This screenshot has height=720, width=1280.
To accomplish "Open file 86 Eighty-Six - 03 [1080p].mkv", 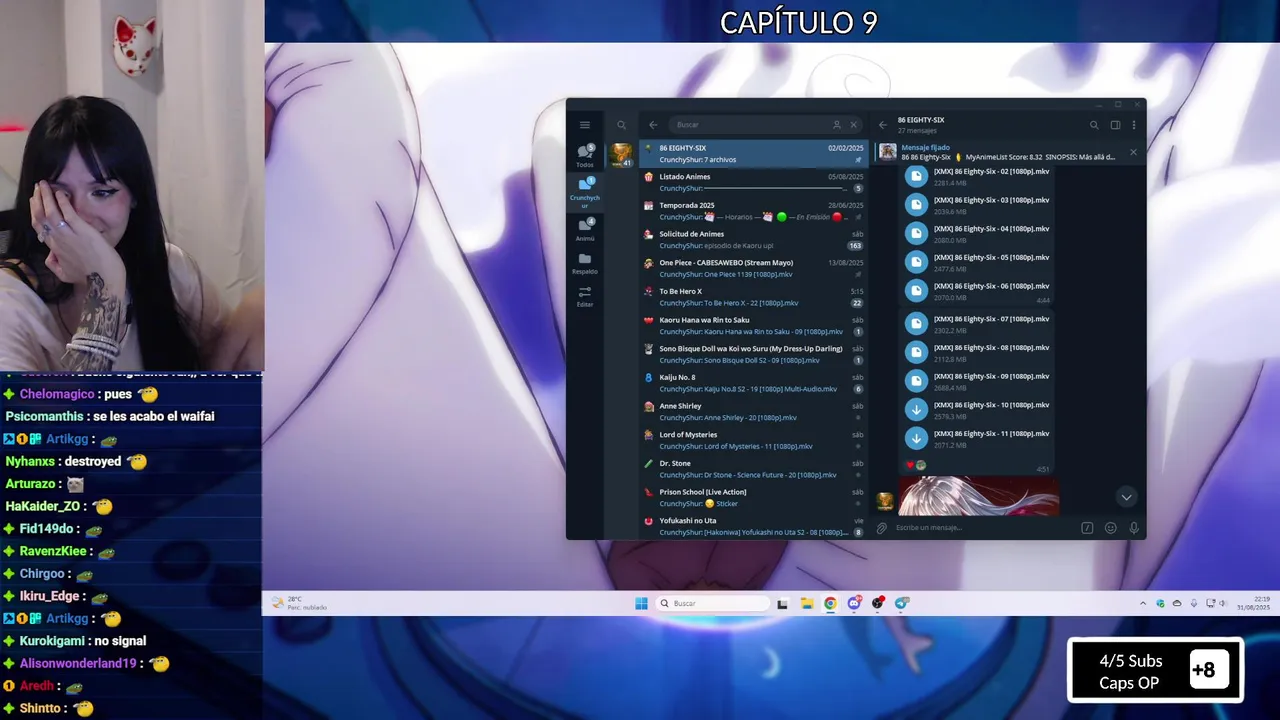I will (x=978, y=205).
